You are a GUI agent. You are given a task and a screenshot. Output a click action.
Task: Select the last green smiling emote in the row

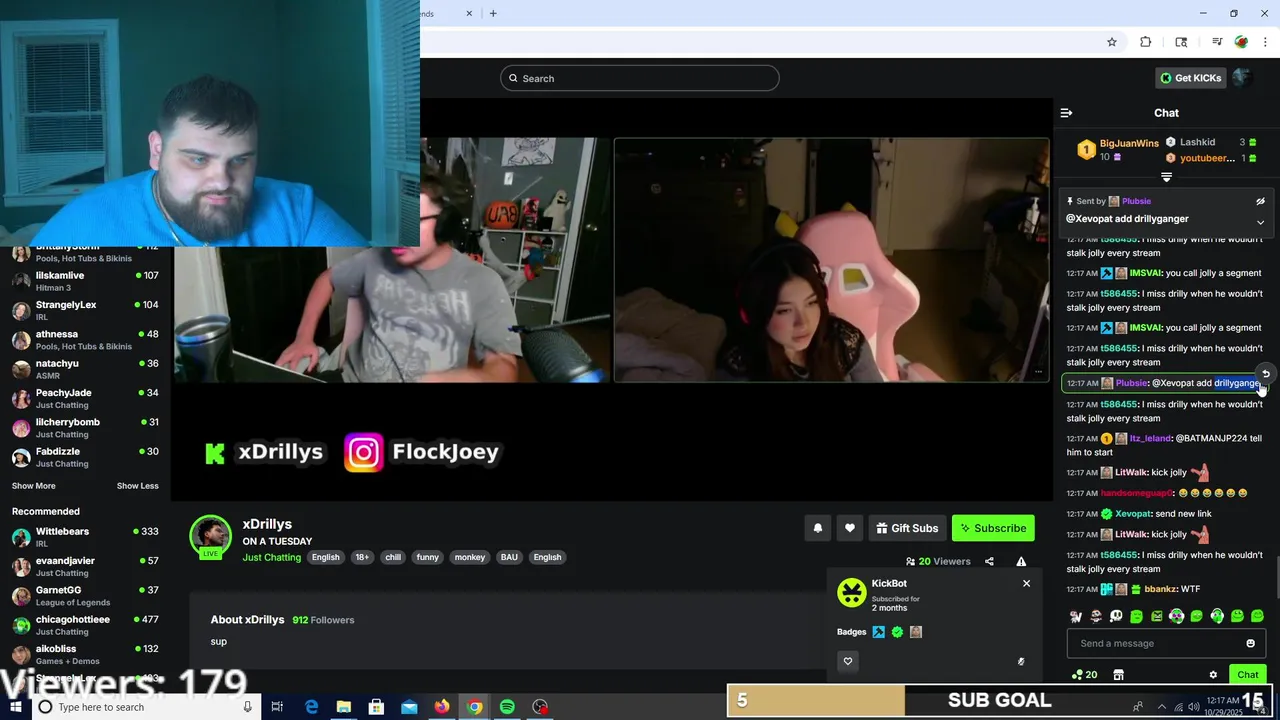click(x=1257, y=616)
